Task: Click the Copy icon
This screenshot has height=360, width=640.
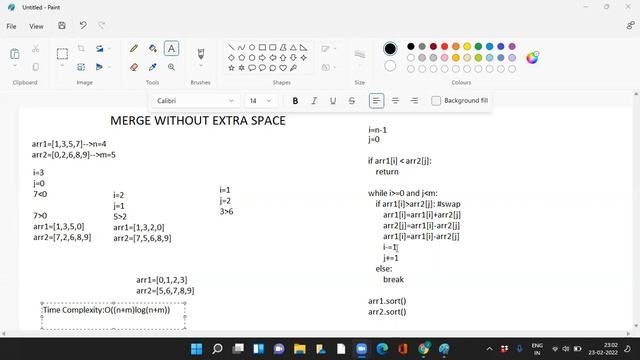Action: point(36,67)
